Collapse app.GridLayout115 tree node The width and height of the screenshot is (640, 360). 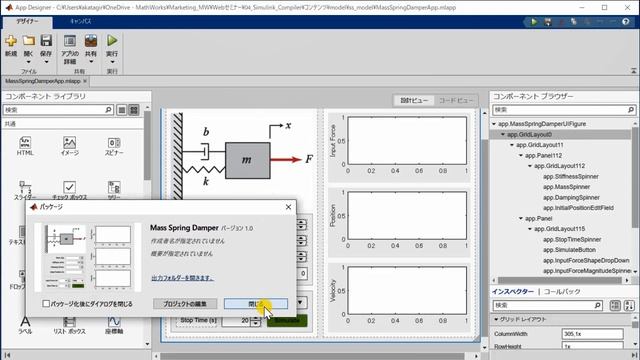point(530,229)
